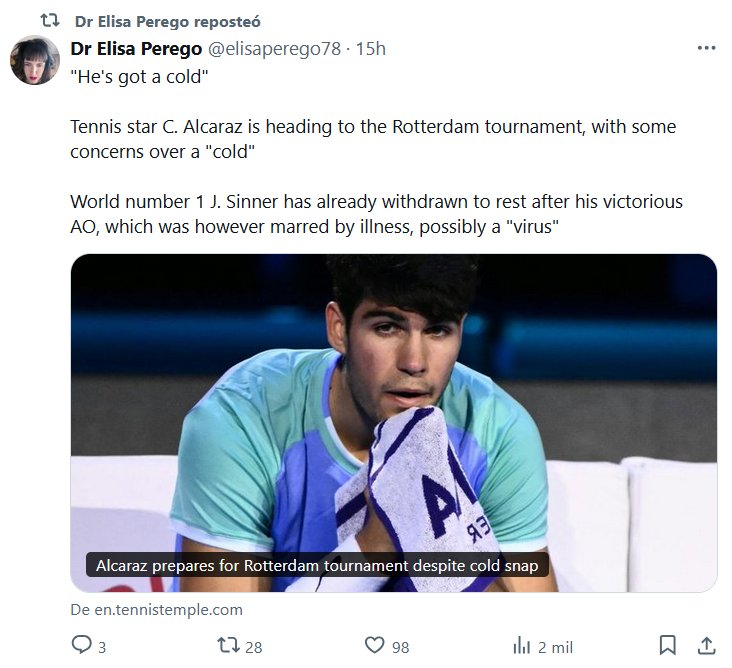Open the Alcaraz article preview image

coord(393,400)
